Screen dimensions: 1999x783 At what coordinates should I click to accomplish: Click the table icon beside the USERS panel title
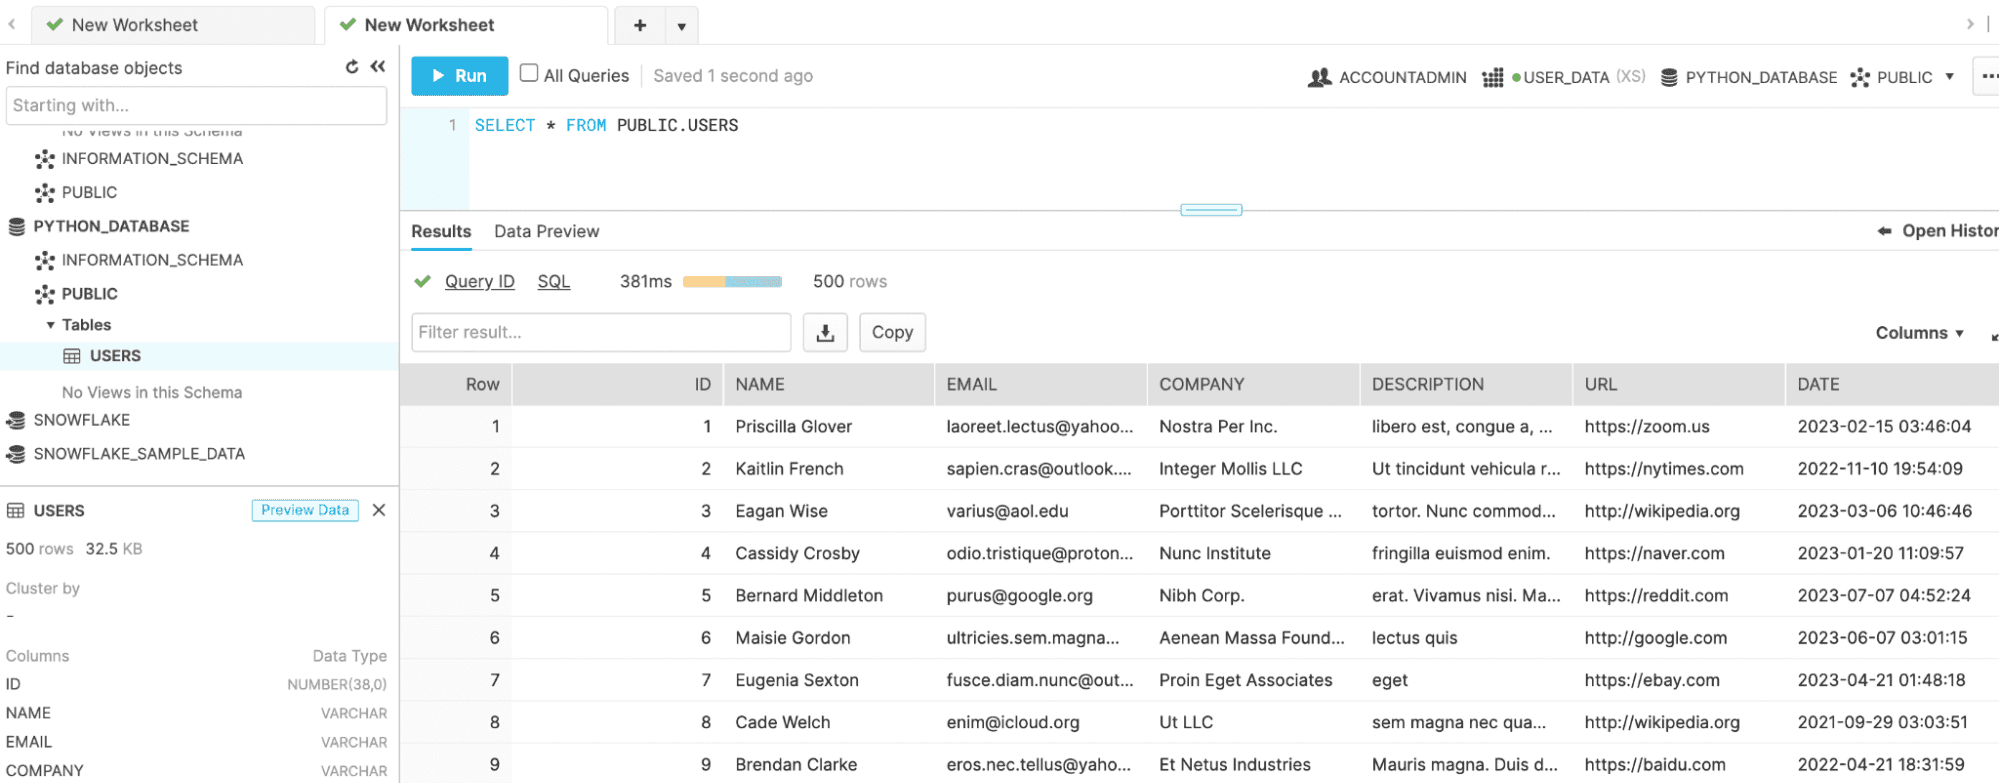(16, 511)
